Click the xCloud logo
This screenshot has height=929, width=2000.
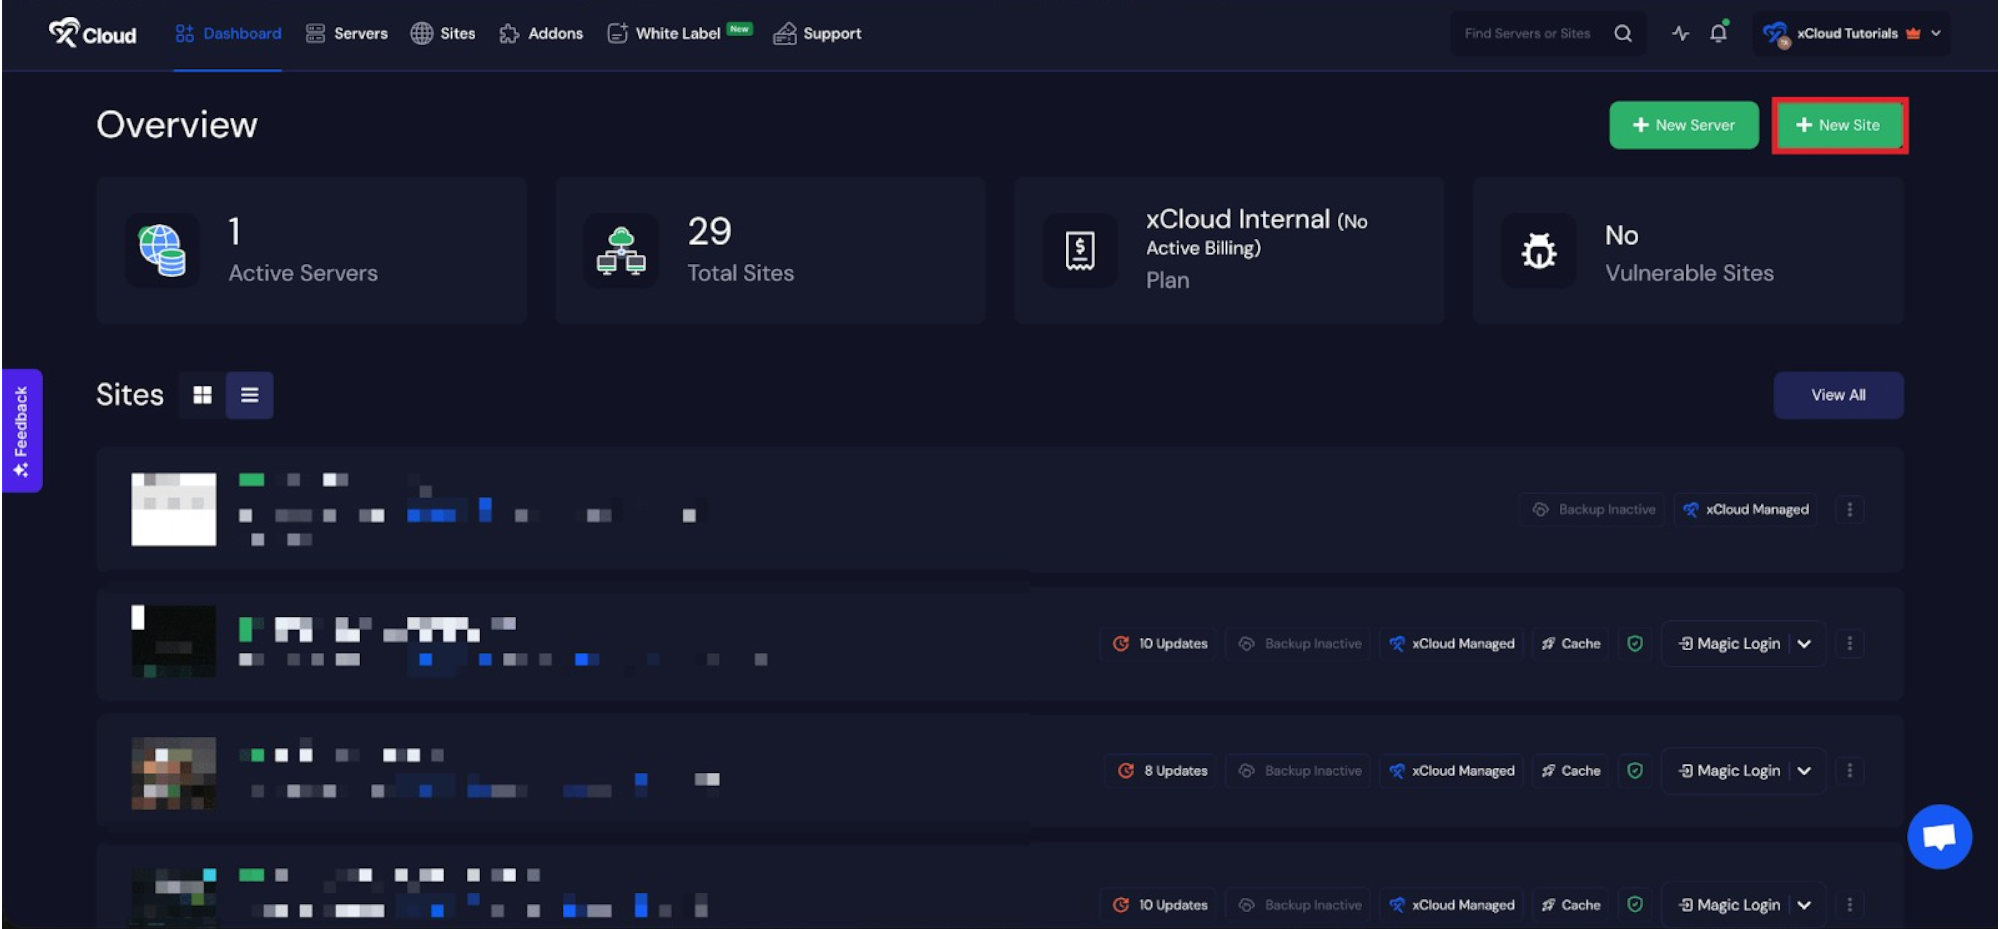[92, 33]
